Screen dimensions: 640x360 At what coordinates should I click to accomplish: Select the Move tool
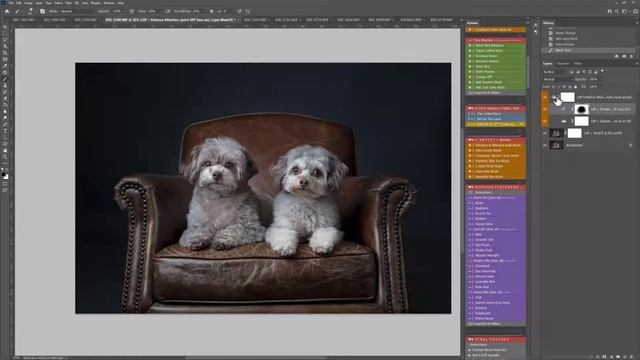5,27
